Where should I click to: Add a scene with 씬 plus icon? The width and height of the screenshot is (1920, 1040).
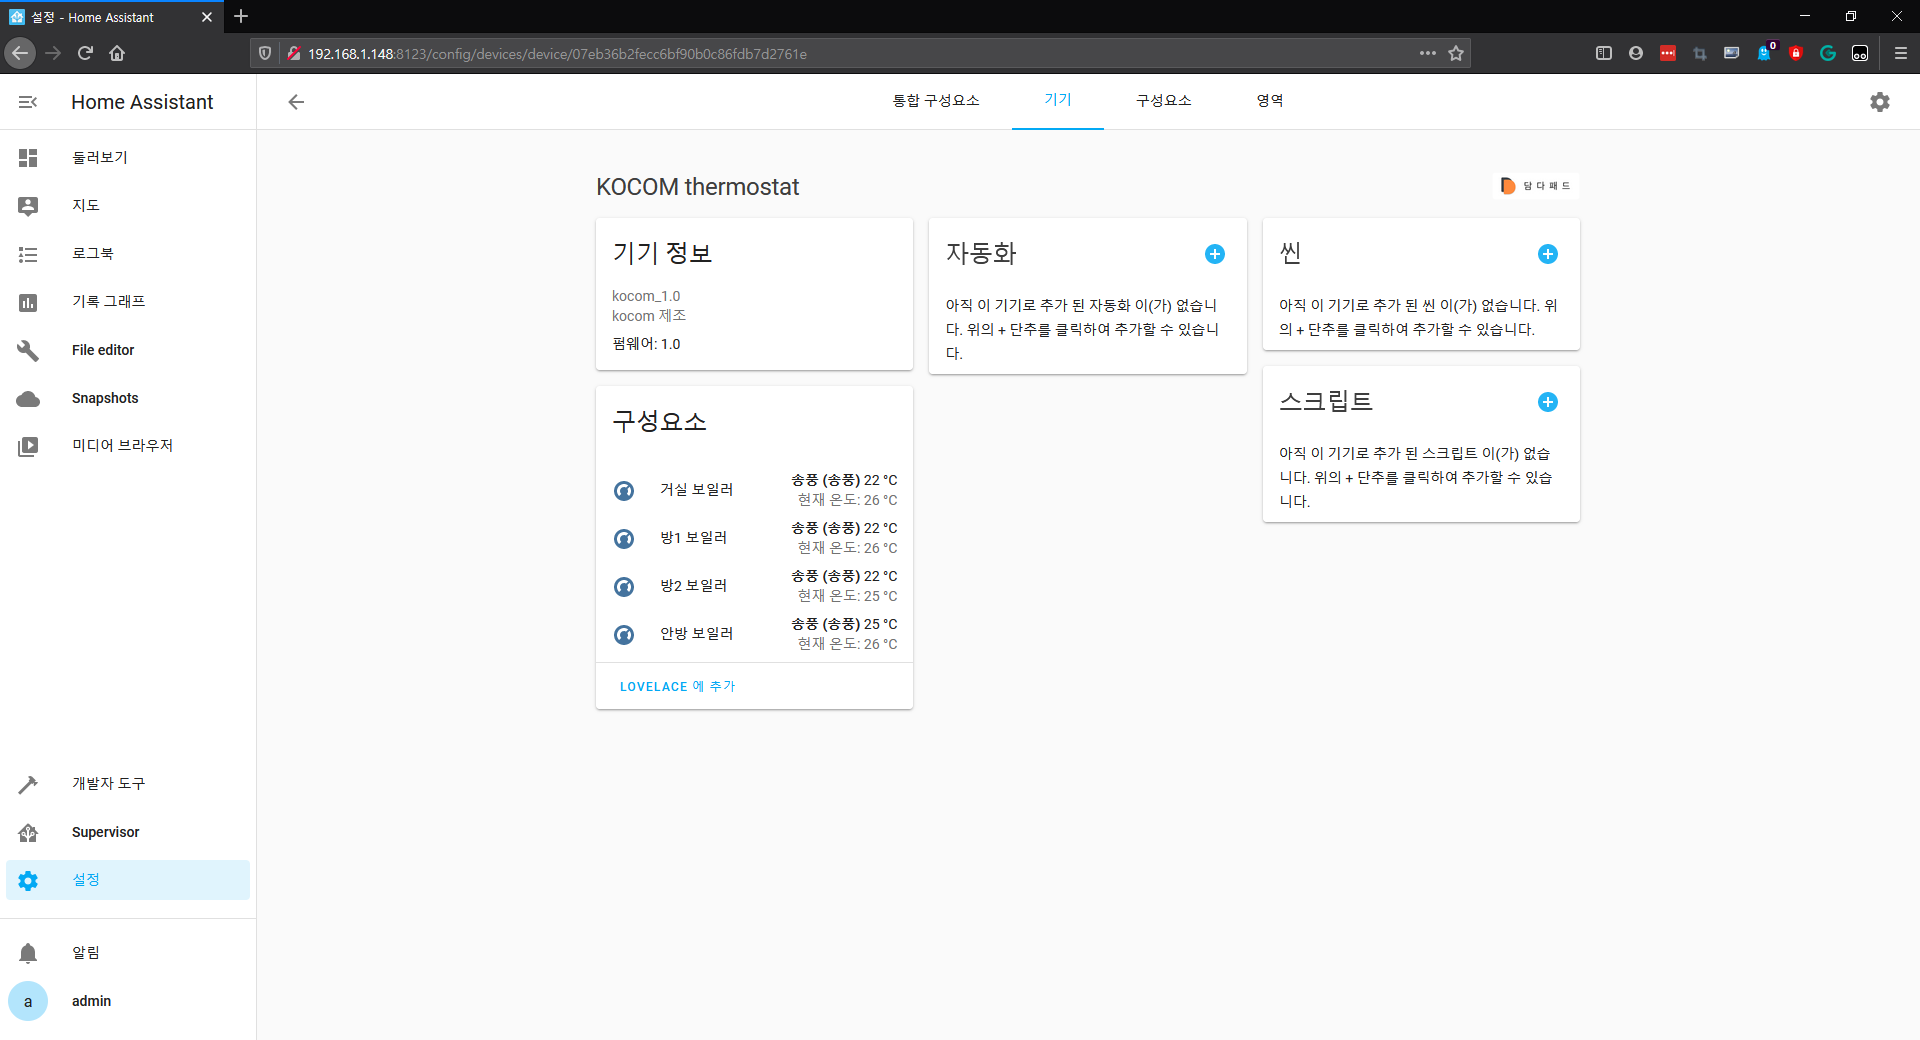(x=1548, y=254)
